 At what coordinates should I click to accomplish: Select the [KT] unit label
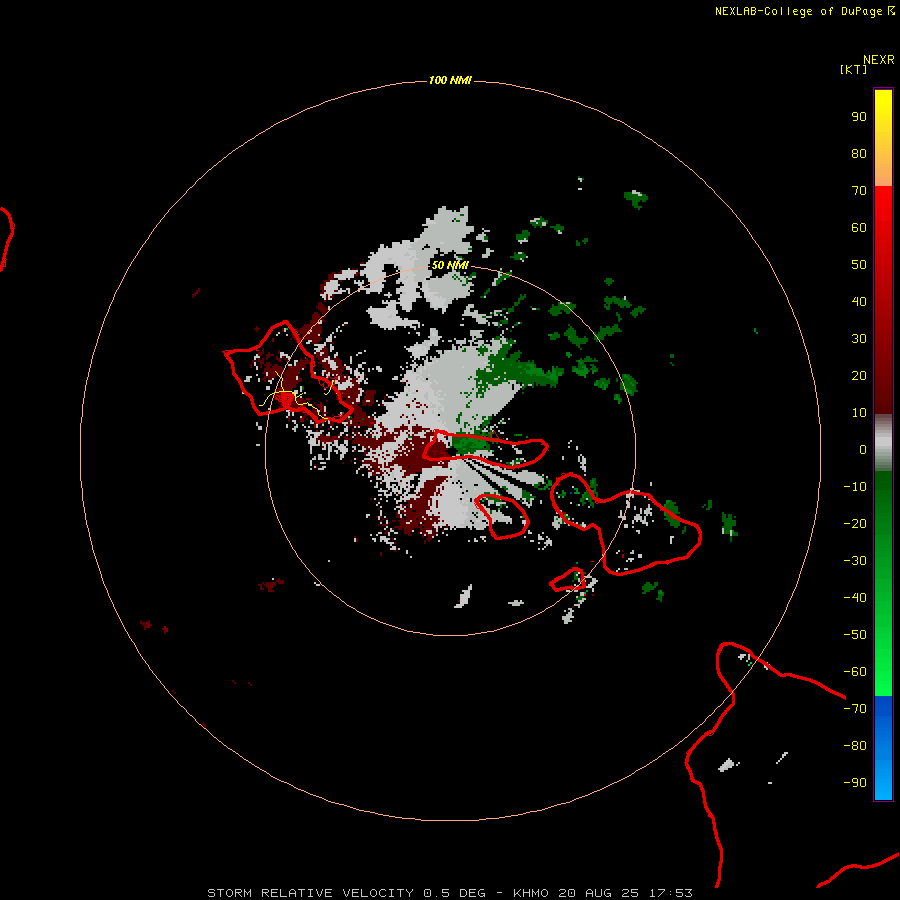coord(854,69)
